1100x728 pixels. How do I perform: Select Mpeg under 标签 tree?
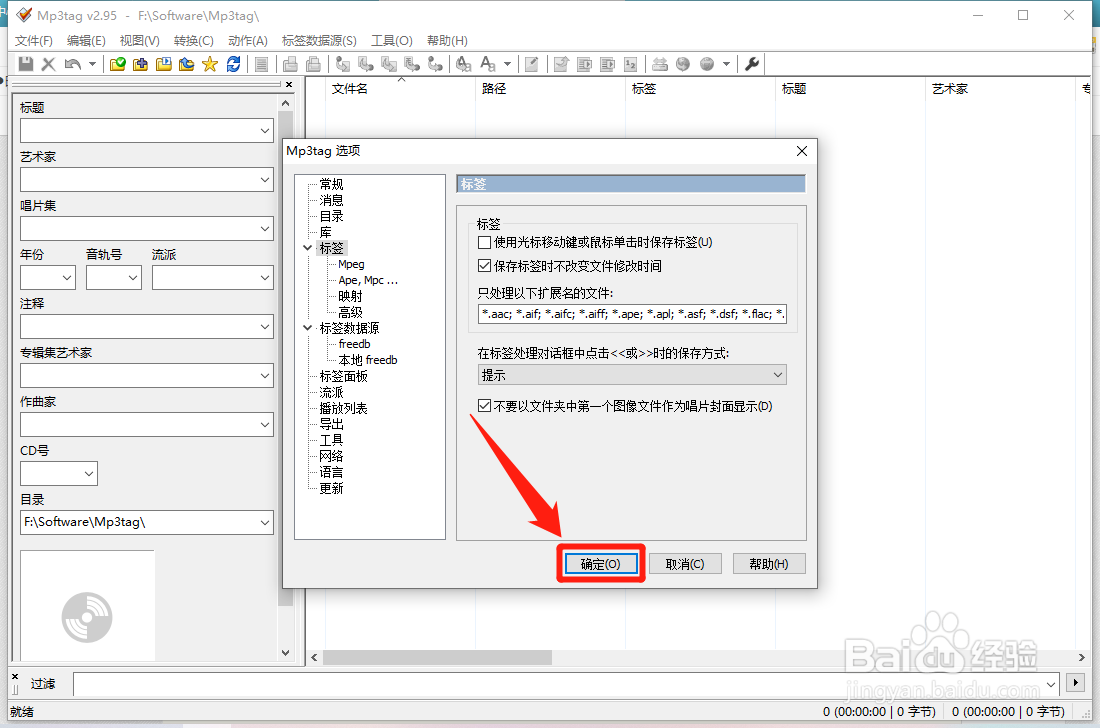click(x=351, y=264)
